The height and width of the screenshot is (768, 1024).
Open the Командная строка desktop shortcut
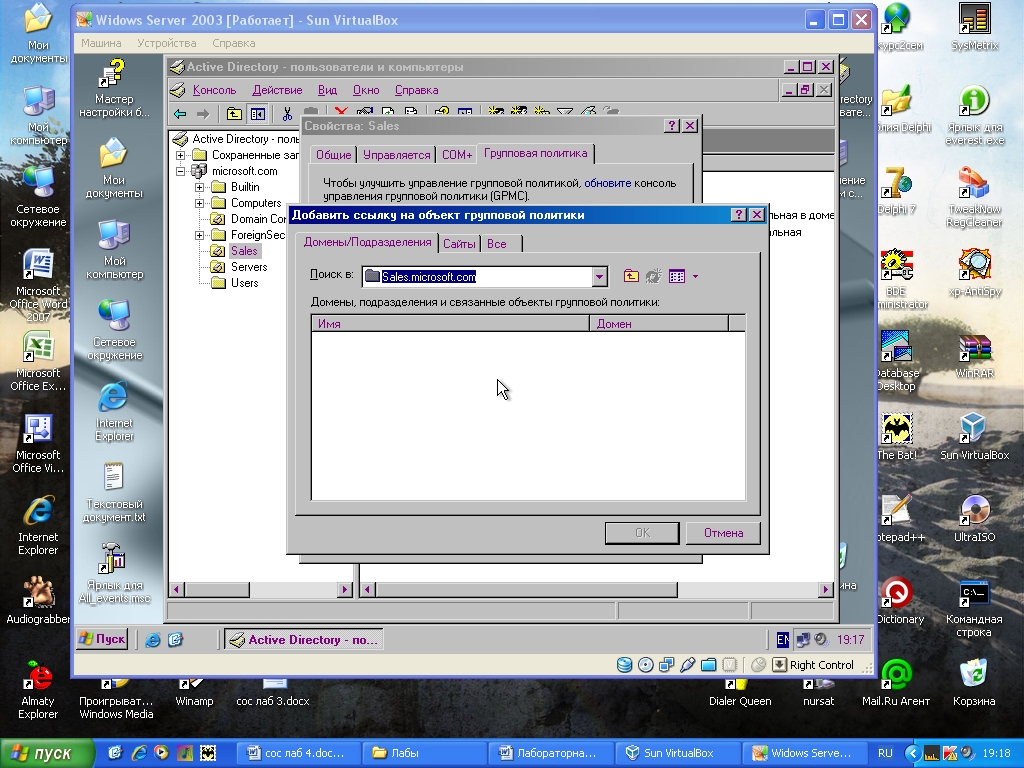(974, 609)
